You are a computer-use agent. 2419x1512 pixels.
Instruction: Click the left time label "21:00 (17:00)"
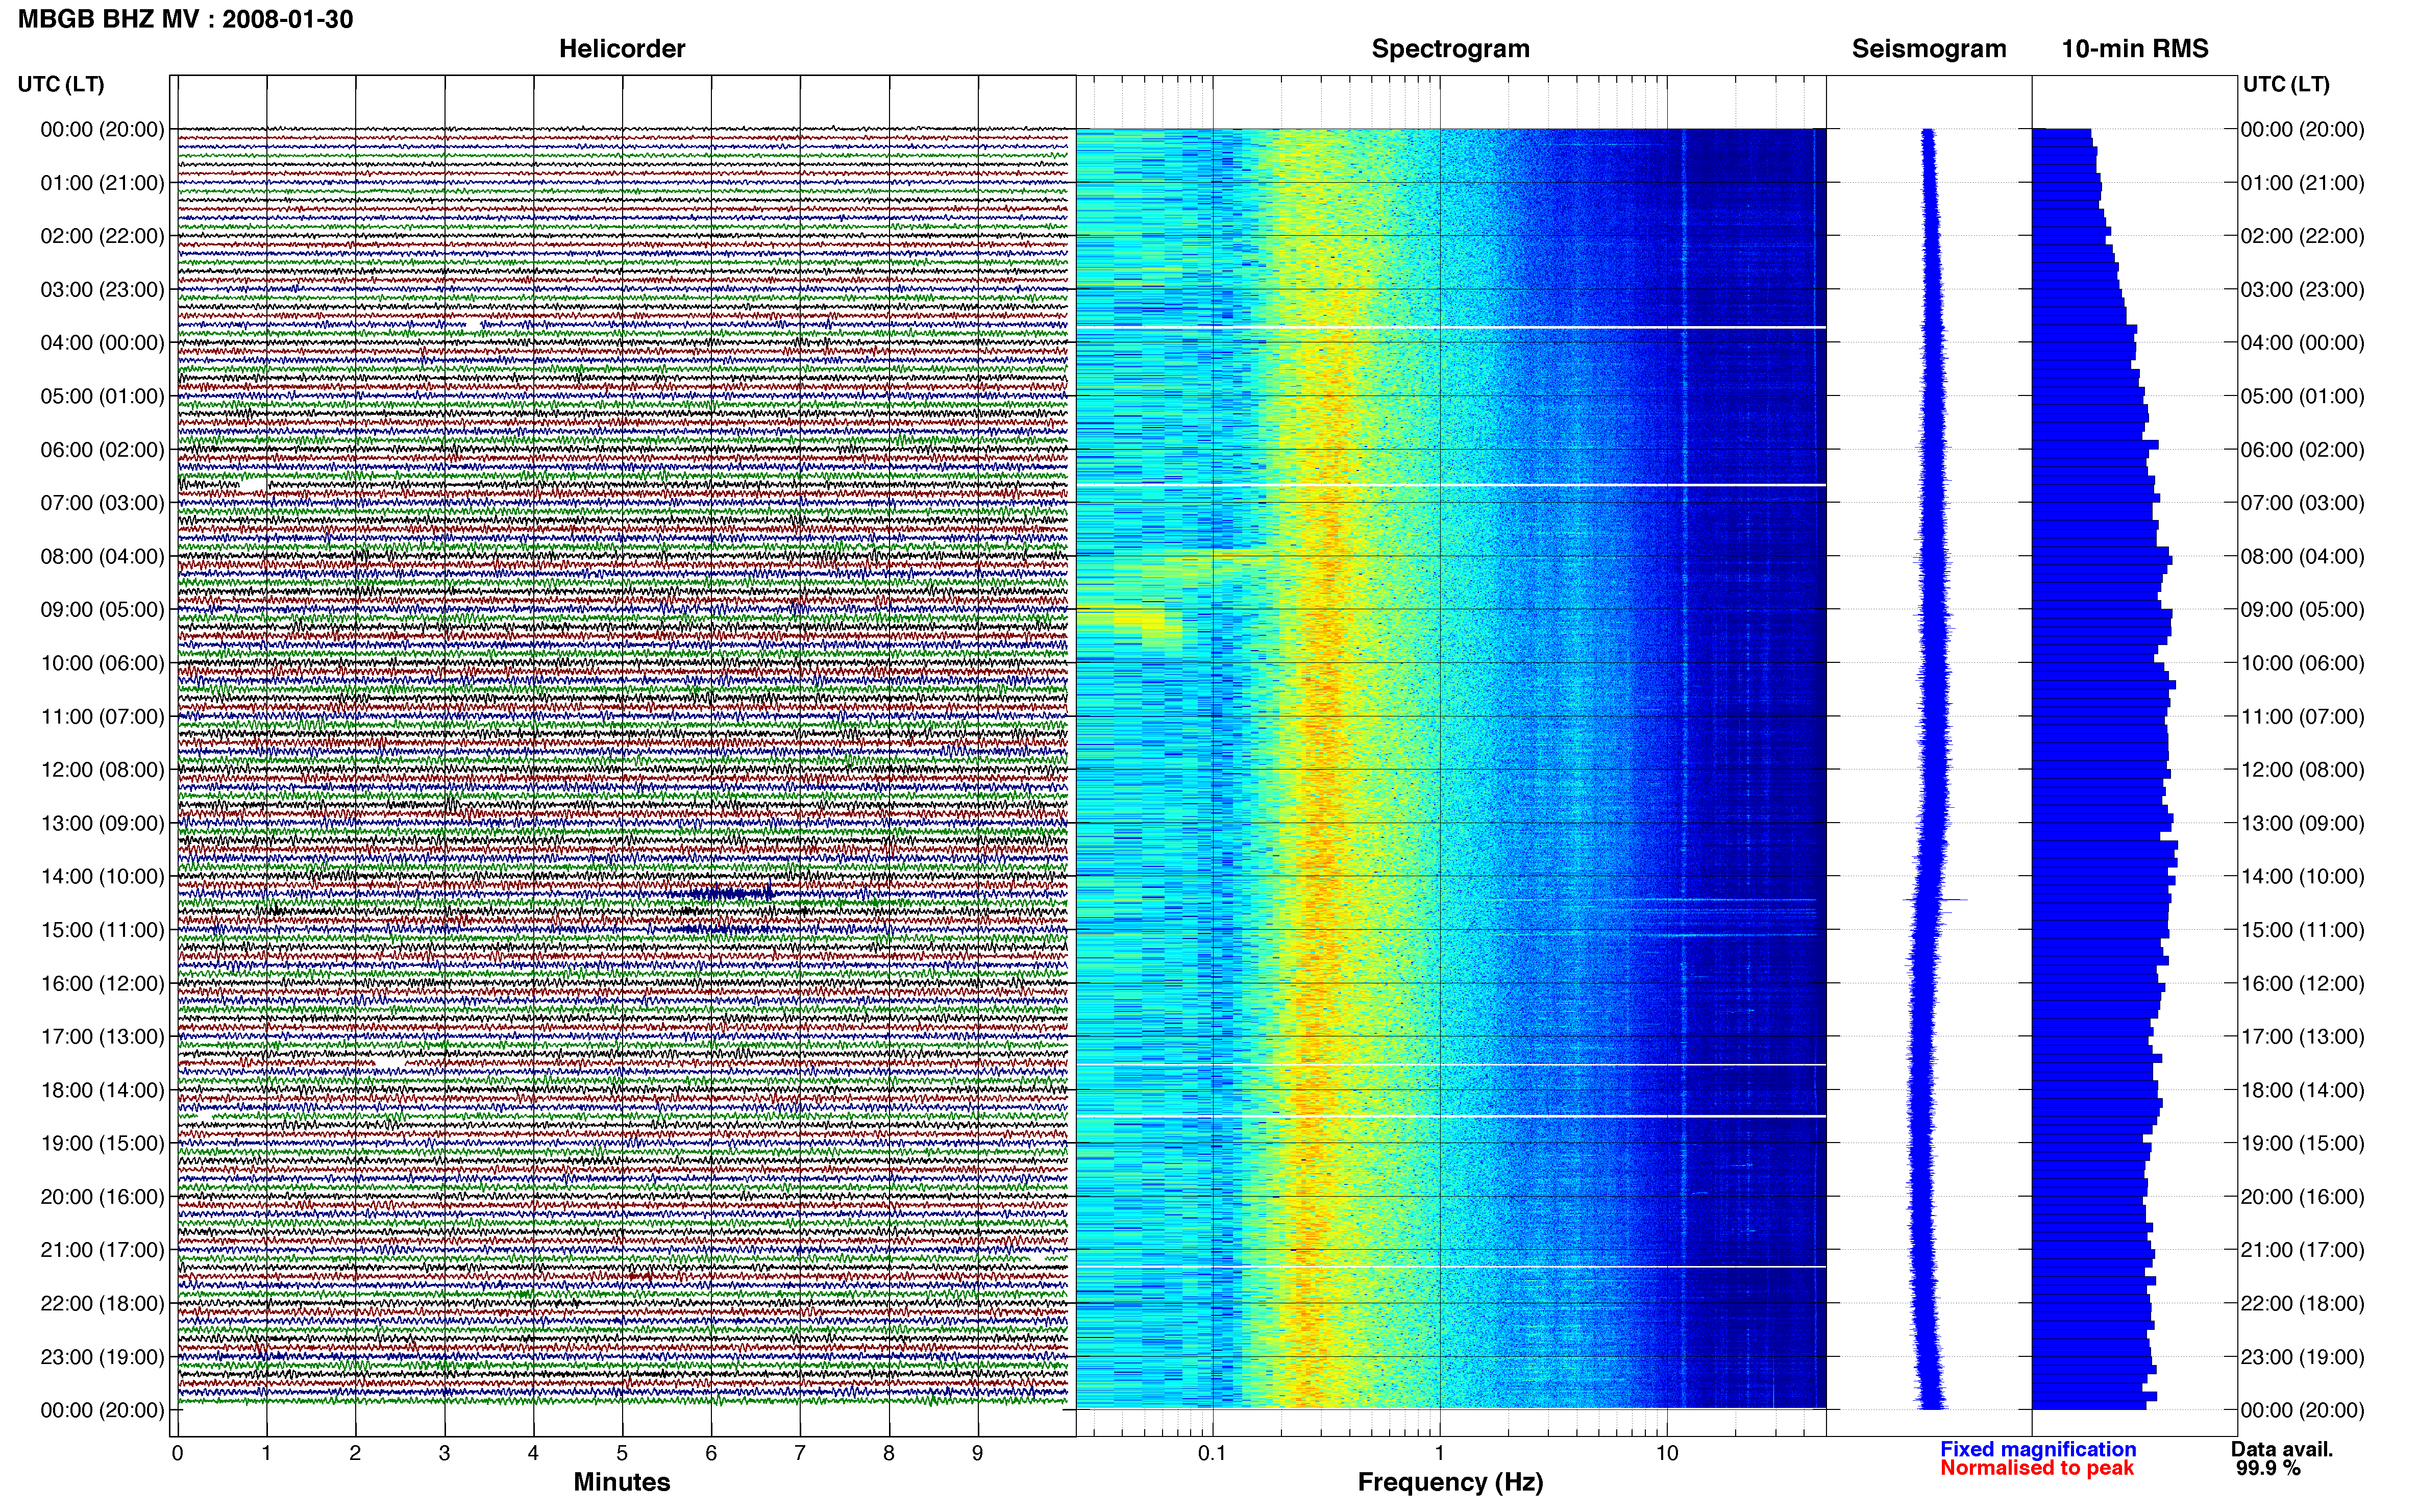coord(102,1250)
